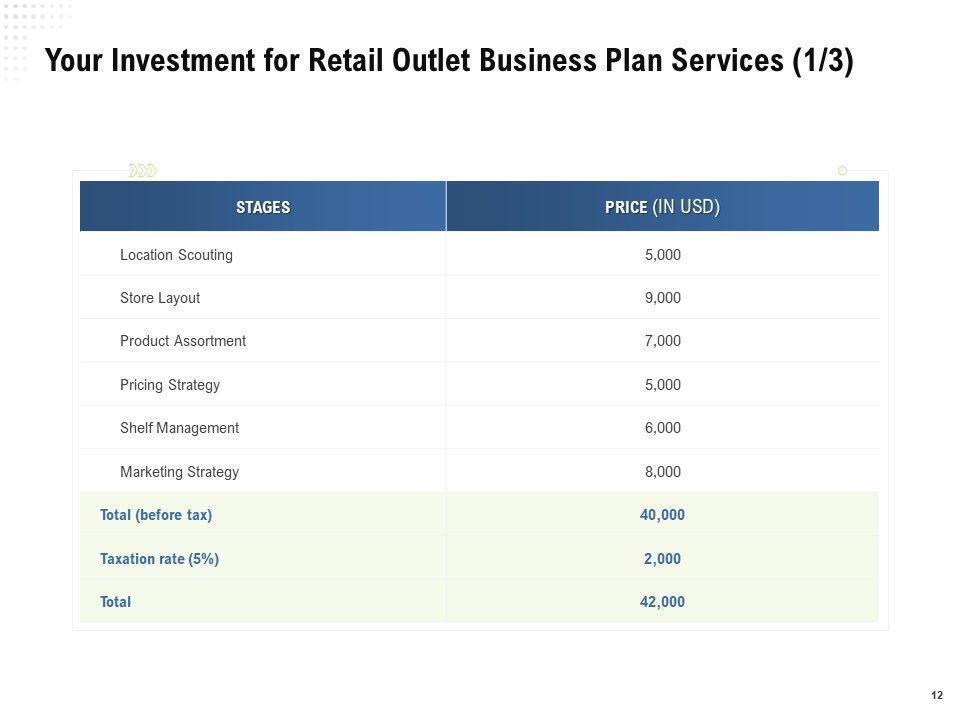
Task: Click the small circle icon above table
Action: pyautogui.click(x=842, y=171)
